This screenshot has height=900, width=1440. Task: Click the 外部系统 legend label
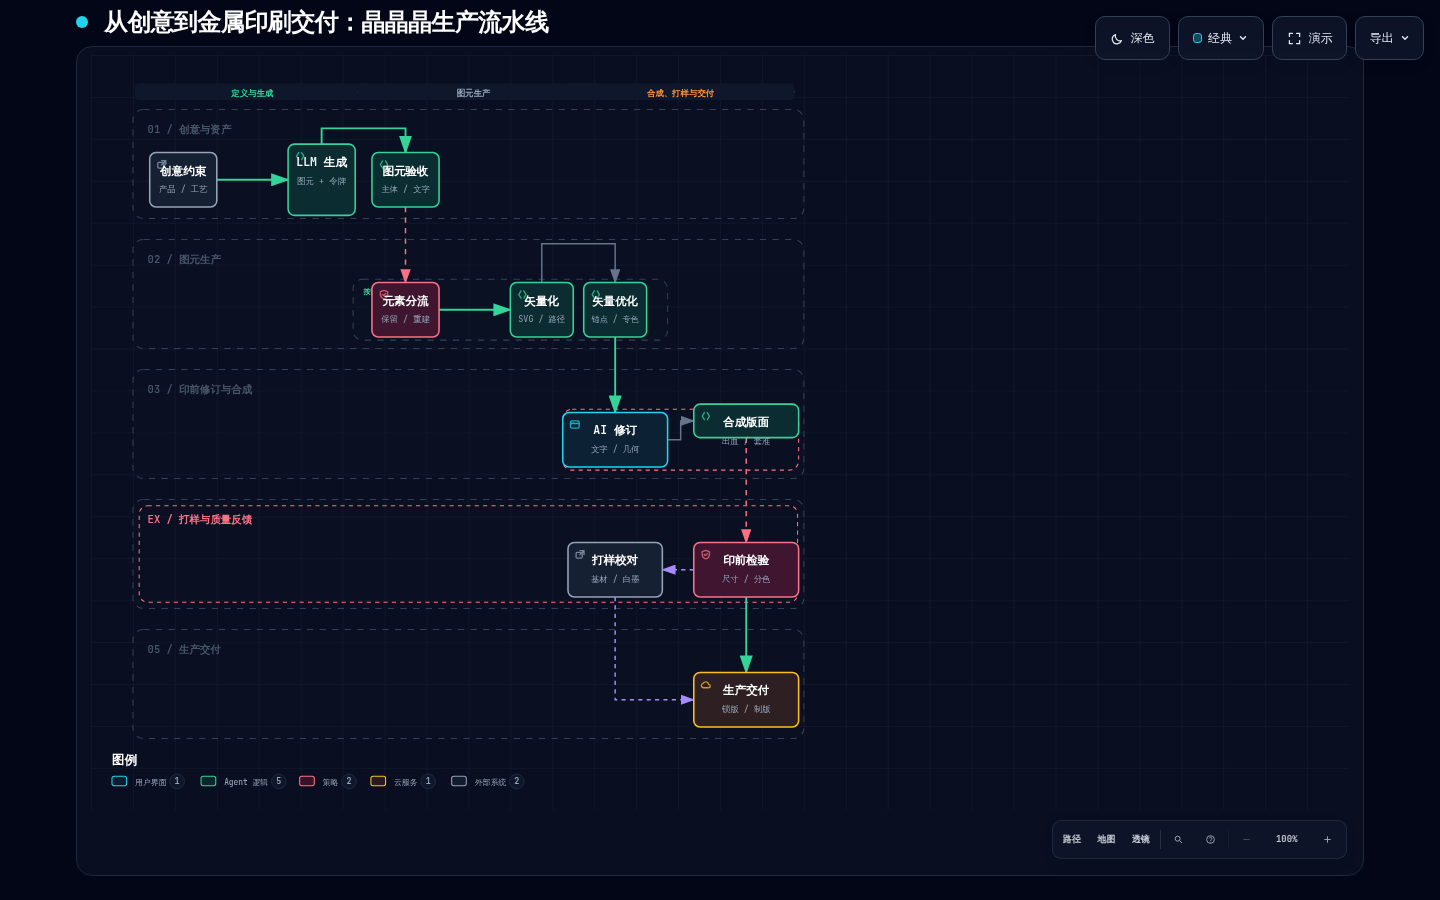[490, 782]
